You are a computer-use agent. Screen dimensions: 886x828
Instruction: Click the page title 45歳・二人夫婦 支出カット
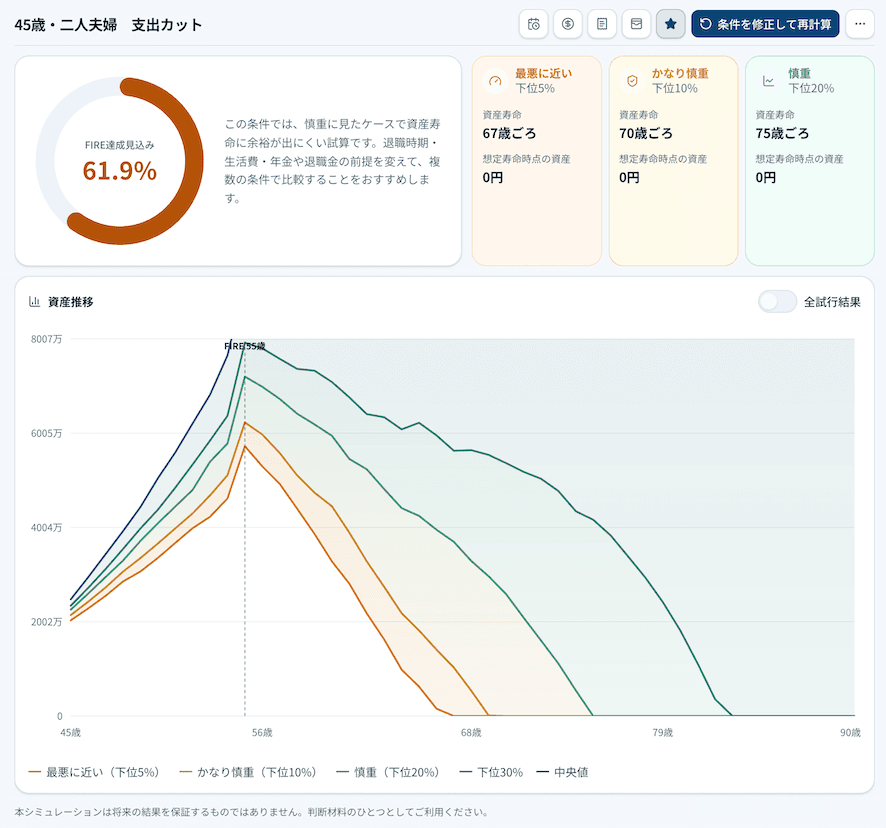108,25
